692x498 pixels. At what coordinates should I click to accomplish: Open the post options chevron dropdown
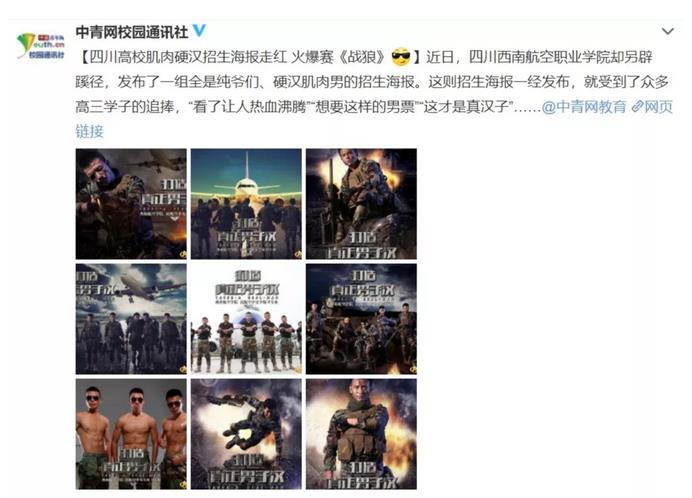click(668, 31)
